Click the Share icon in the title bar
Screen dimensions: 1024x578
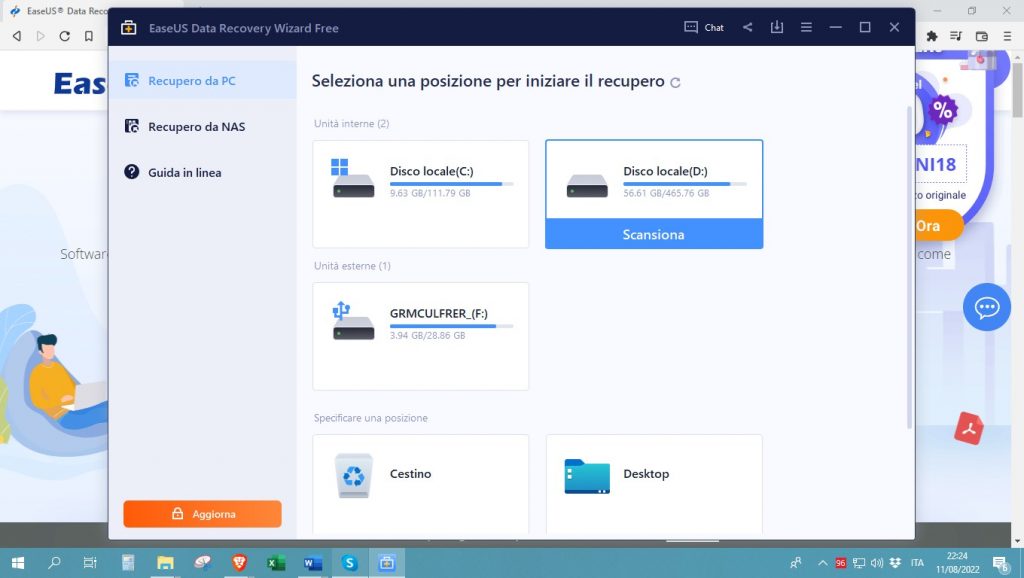(747, 27)
